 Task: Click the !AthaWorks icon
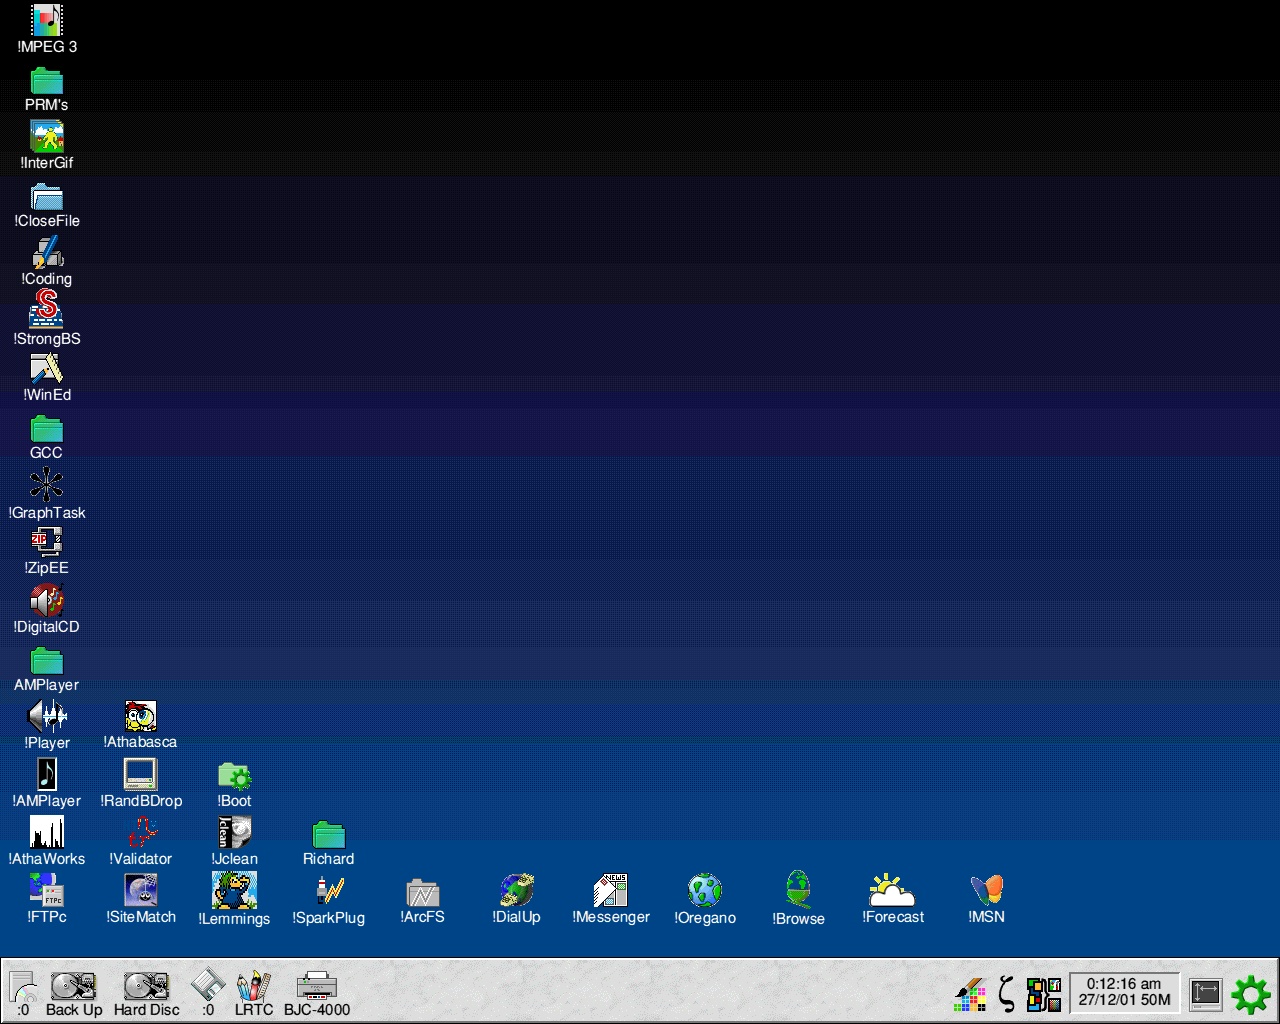click(47, 832)
